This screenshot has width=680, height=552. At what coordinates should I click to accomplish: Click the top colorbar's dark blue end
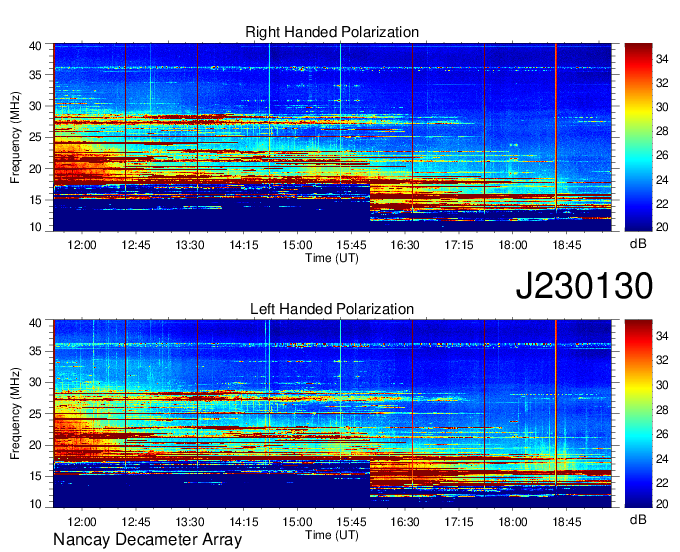638,225
